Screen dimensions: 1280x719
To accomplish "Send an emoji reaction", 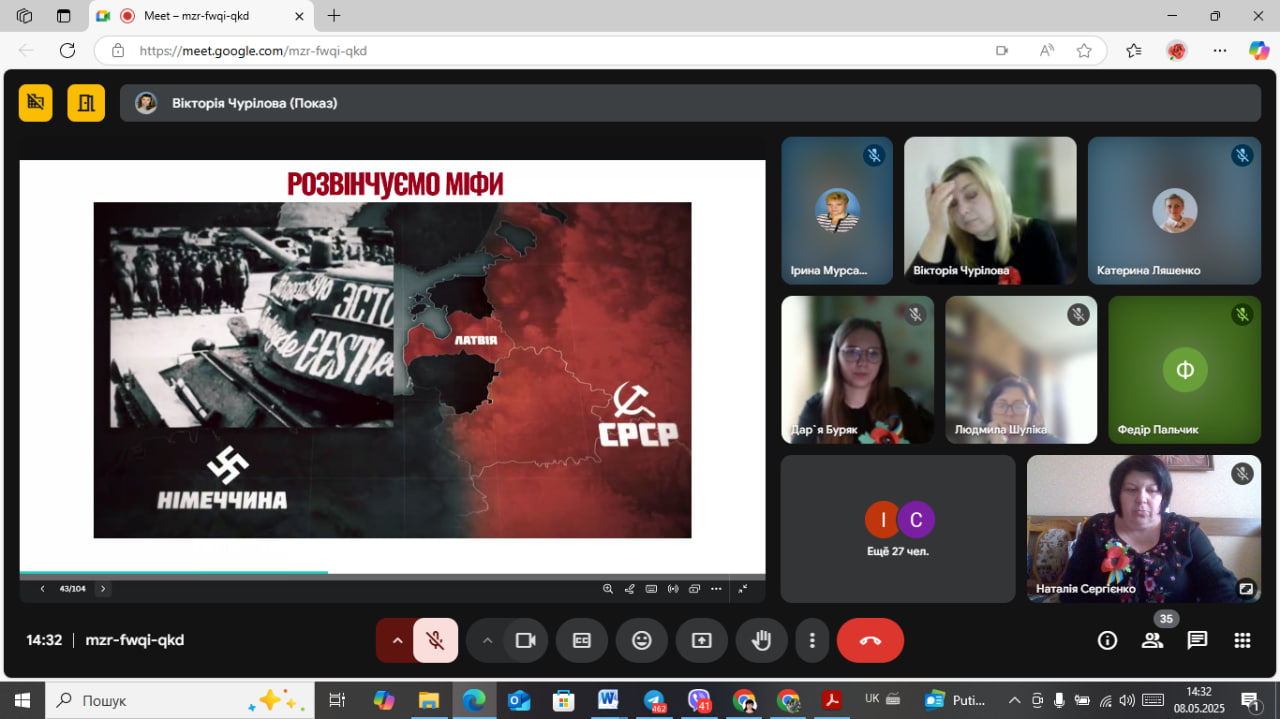I will tap(642, 641).
